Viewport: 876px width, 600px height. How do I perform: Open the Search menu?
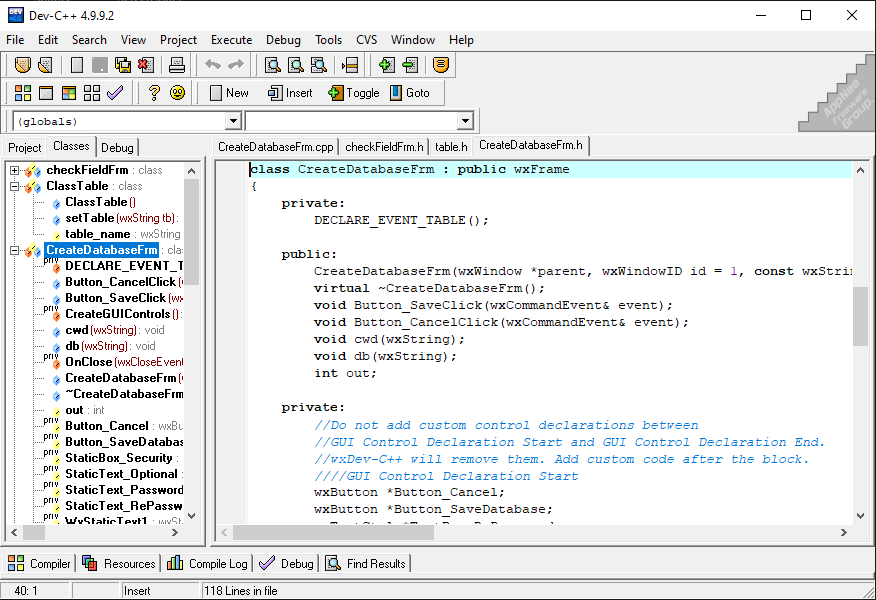tap(89, 40)
